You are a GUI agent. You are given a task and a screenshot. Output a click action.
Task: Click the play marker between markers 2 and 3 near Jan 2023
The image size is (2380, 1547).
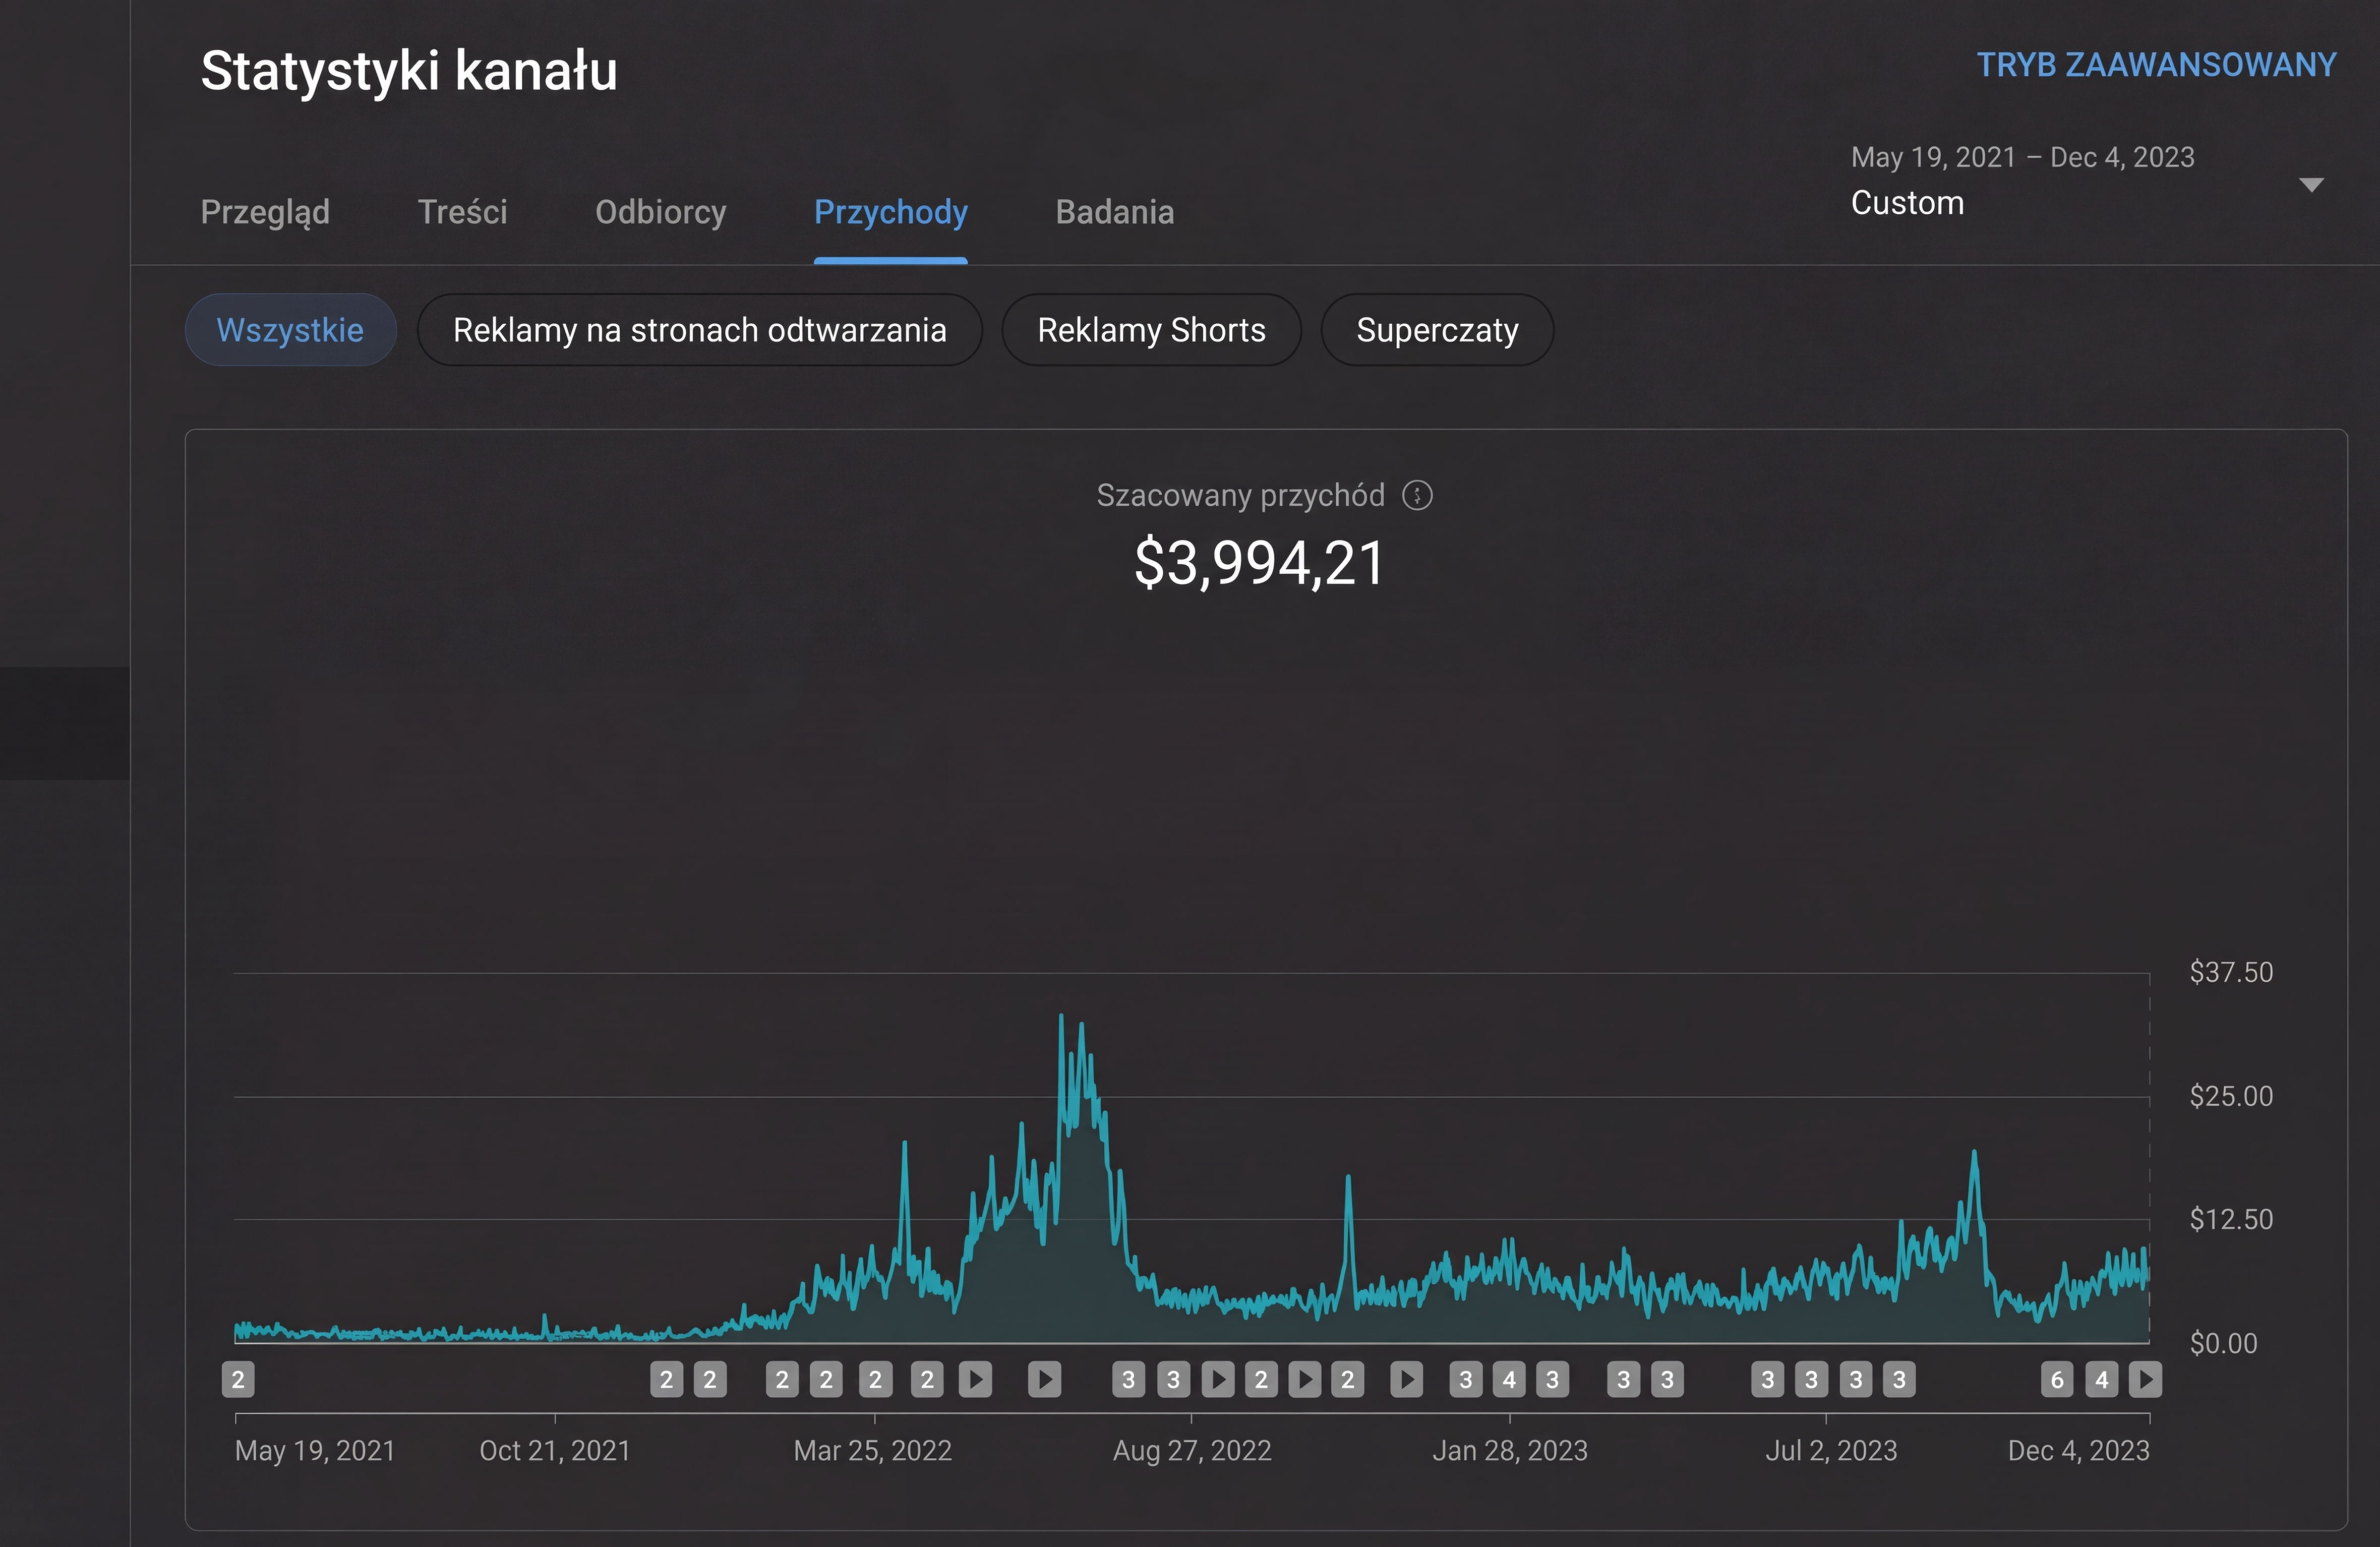tap(1406, 1380)
